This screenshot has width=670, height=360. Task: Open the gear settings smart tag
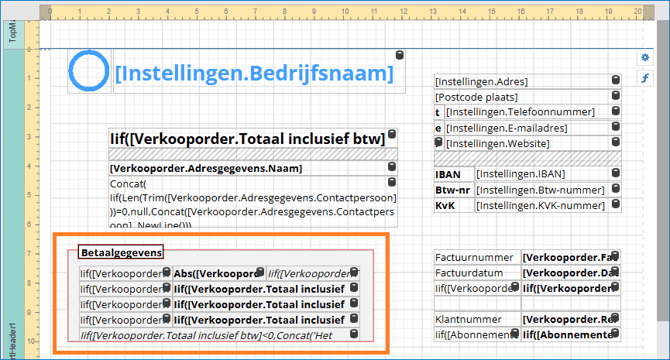[x=645, y=57]
